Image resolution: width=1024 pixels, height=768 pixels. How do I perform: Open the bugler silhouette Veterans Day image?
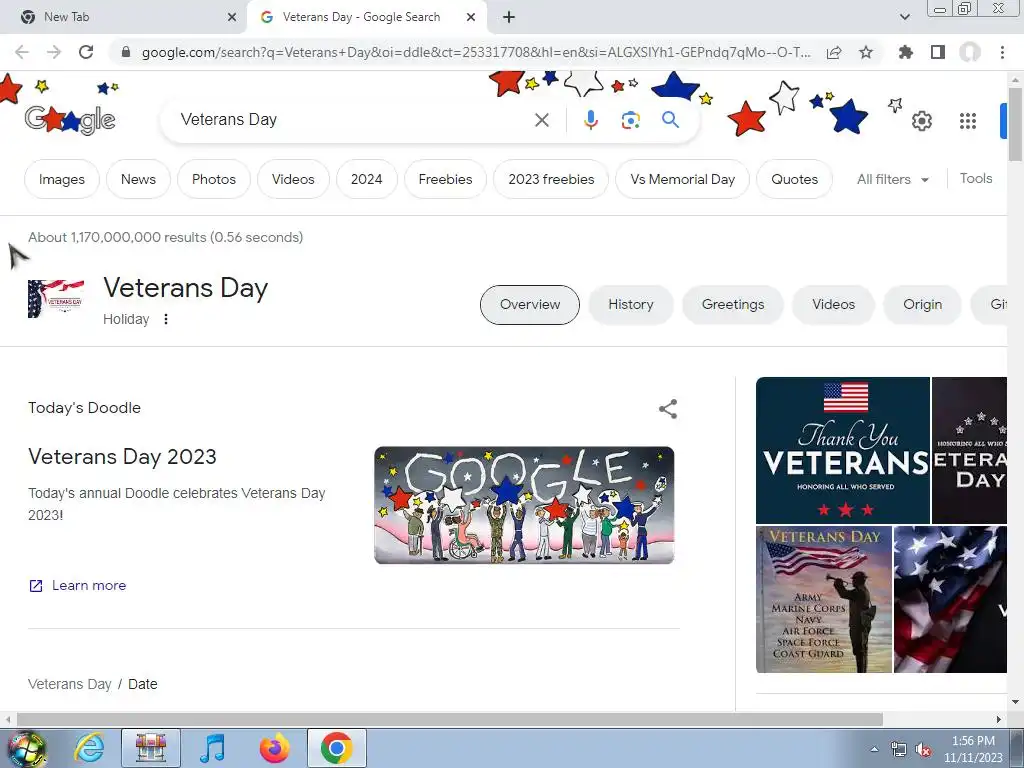(x=824, y=599)
